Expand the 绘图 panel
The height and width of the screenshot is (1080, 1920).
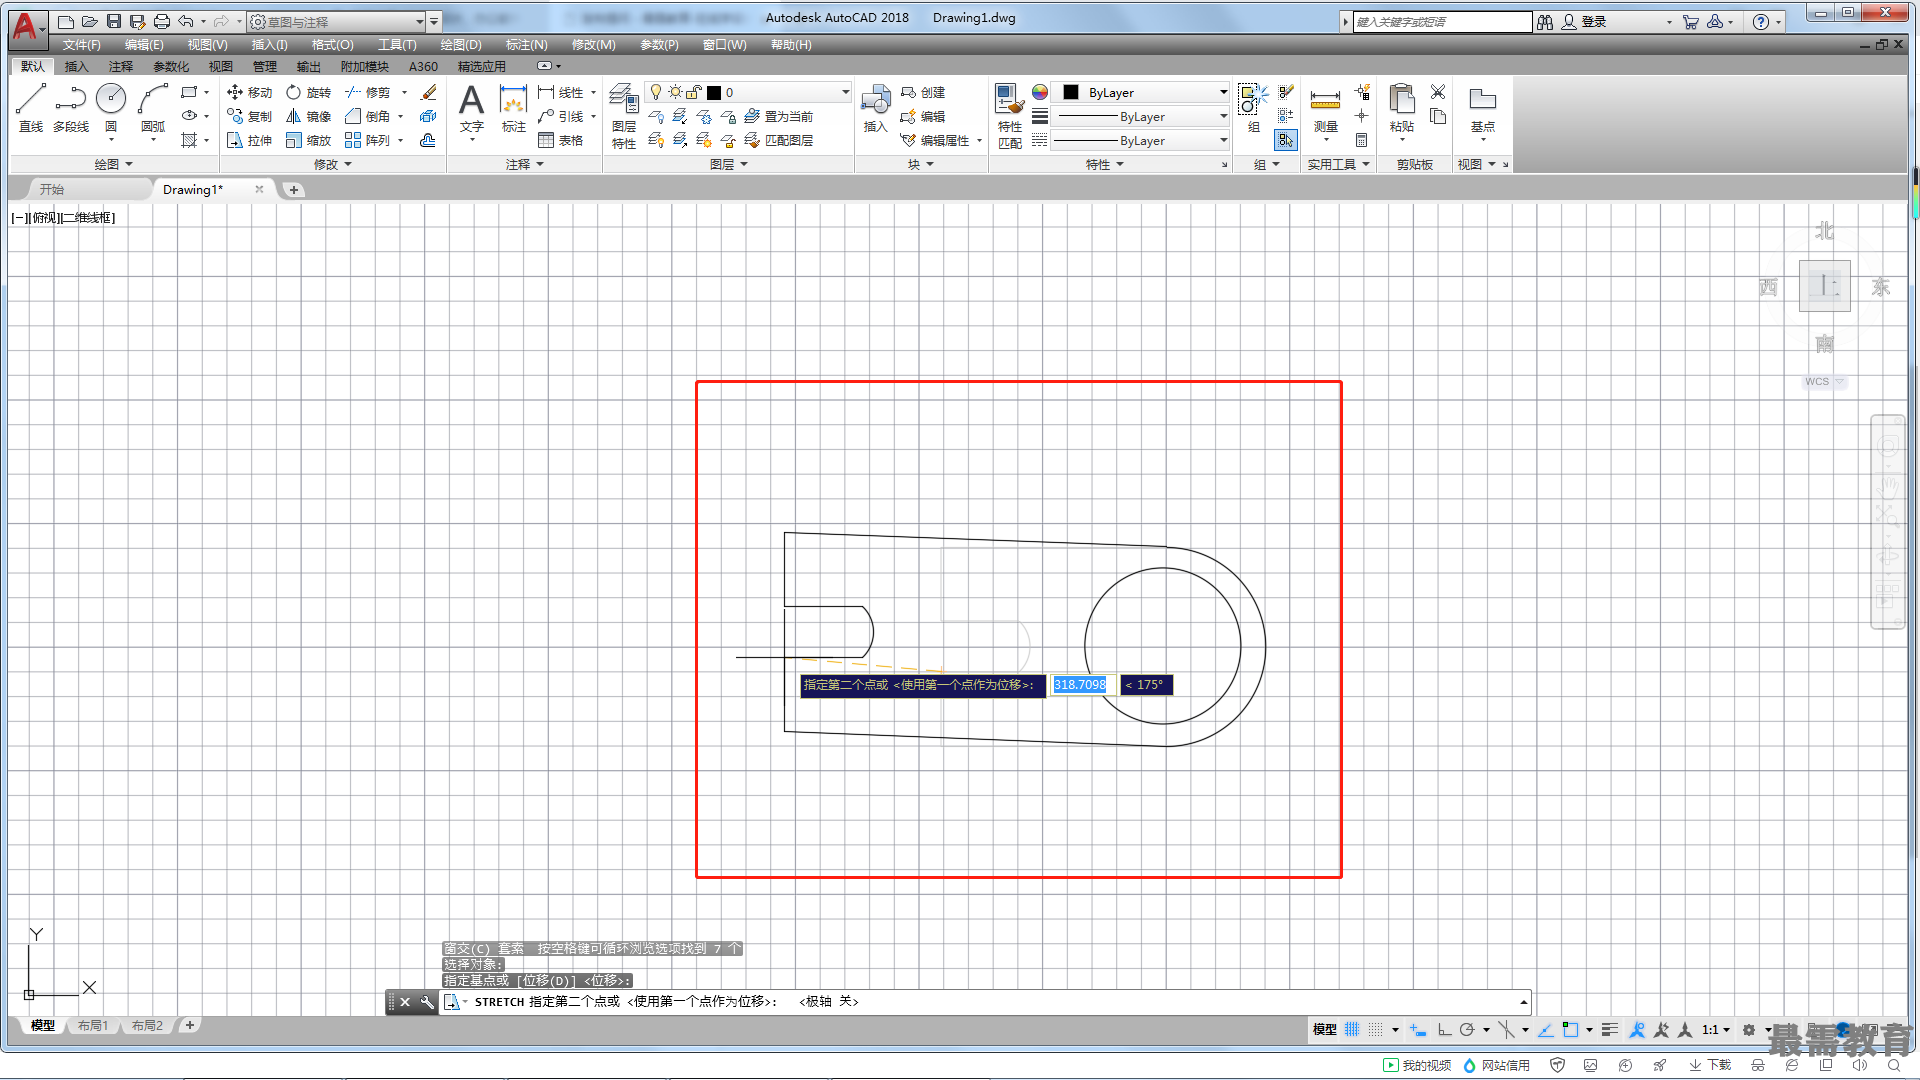113,164
